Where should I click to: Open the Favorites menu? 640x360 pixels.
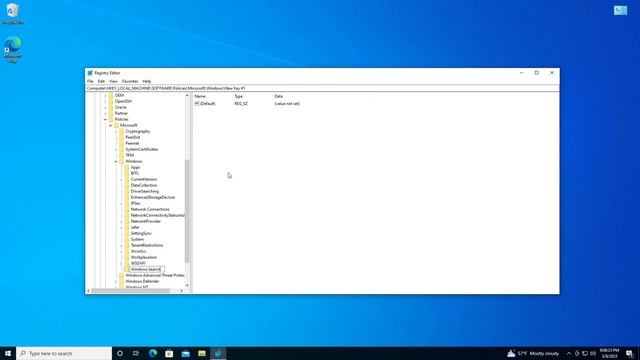click(x=130, y=81)
